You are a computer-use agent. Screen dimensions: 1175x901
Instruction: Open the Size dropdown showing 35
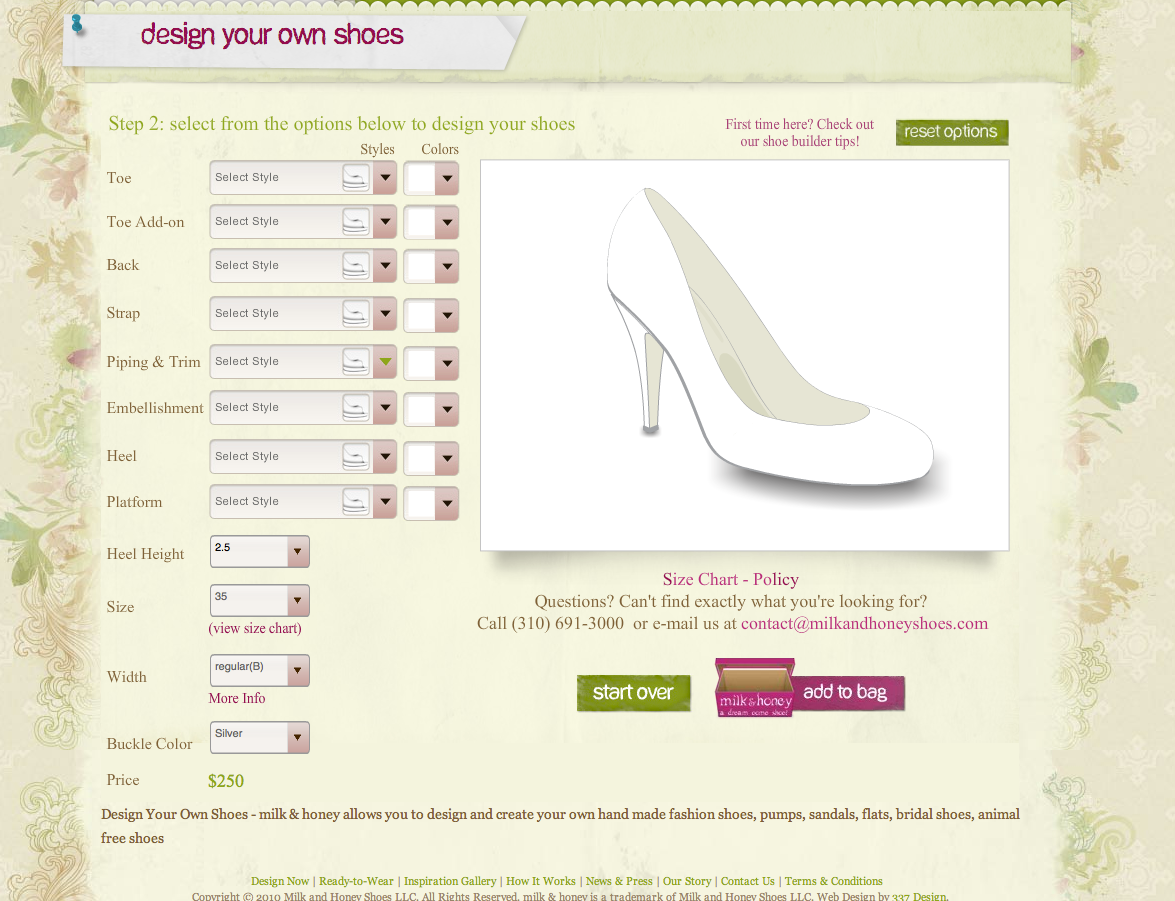(x=259, y=600)
